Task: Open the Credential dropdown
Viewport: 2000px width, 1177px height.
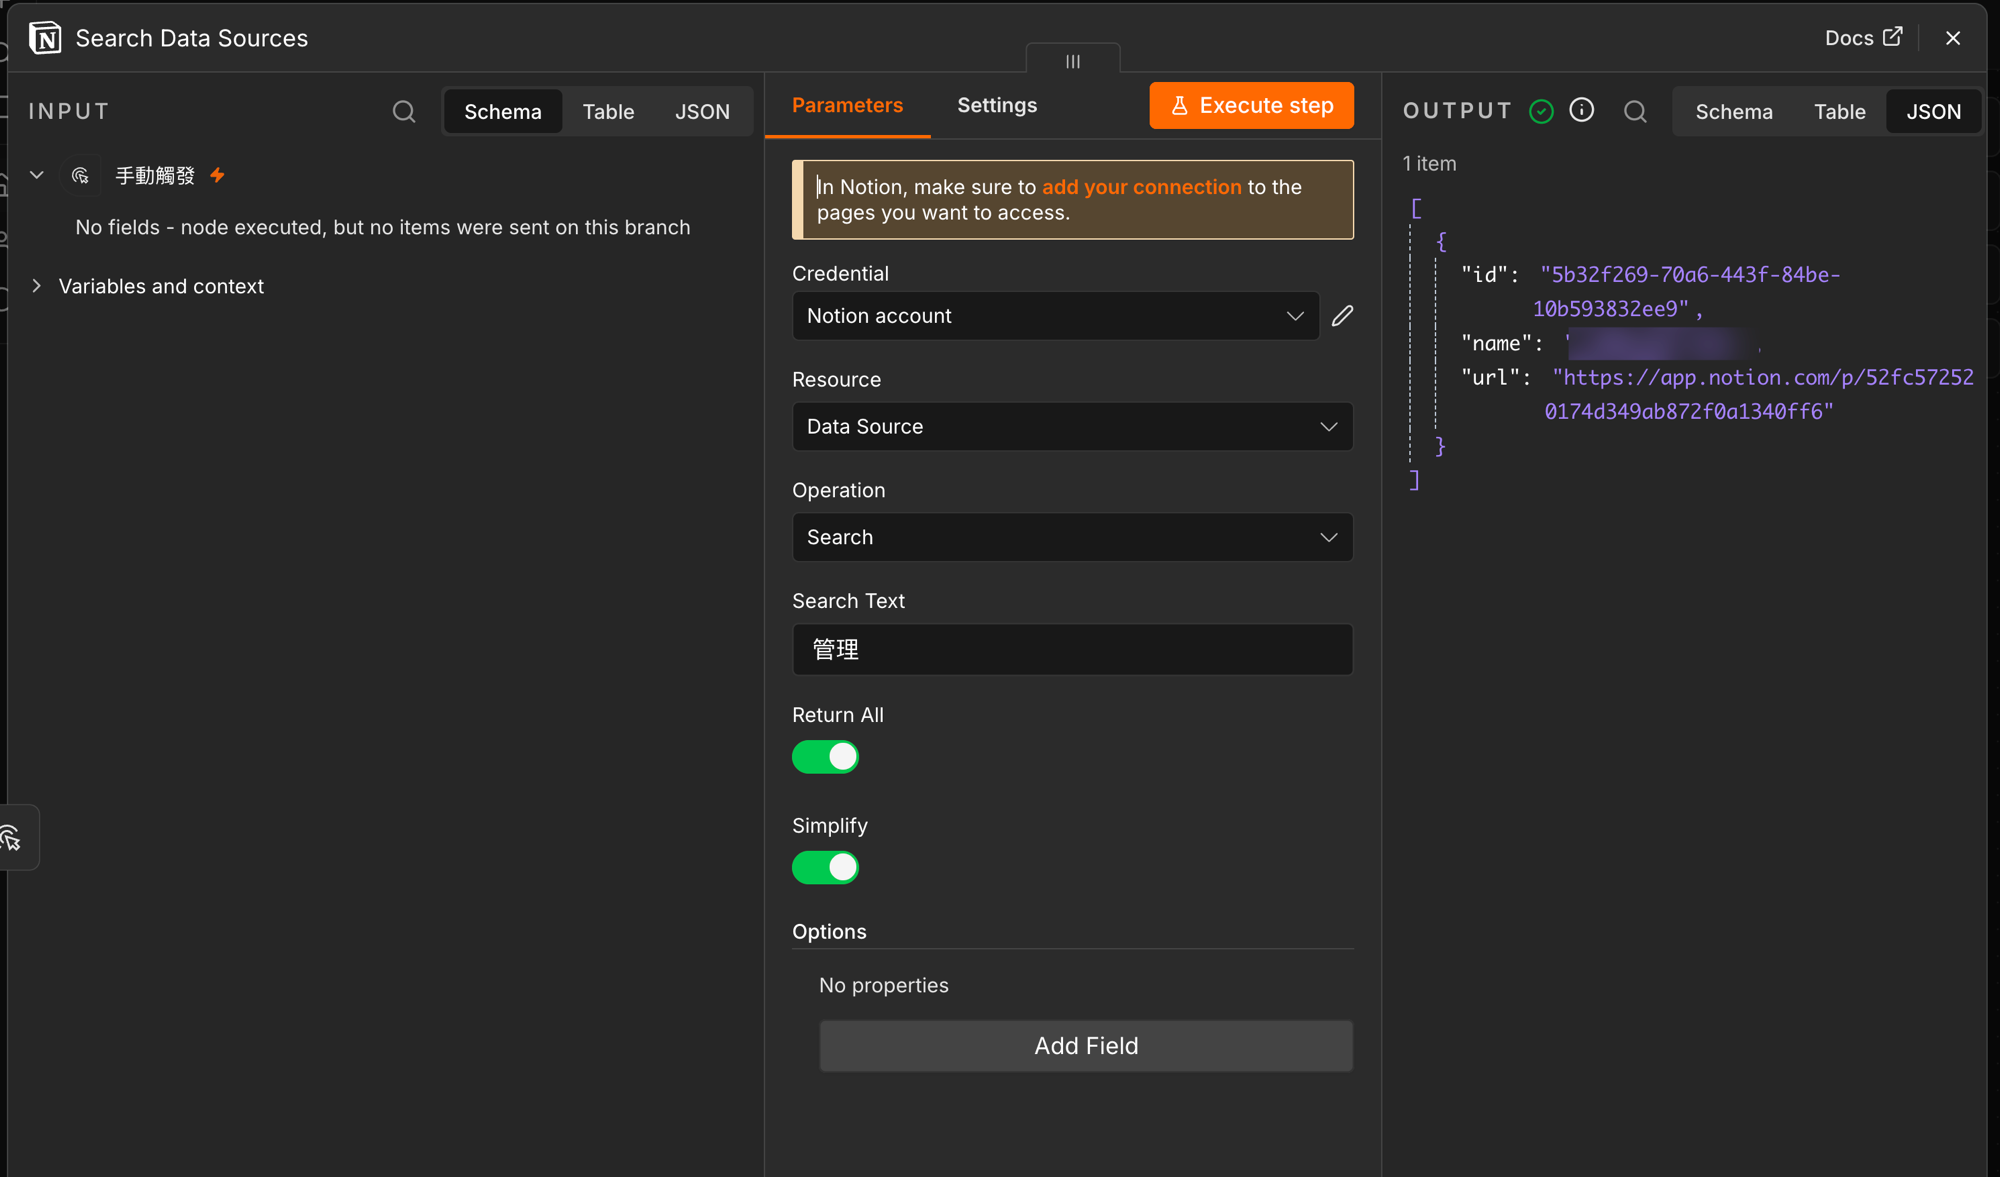Action: tap(1055, 316)
